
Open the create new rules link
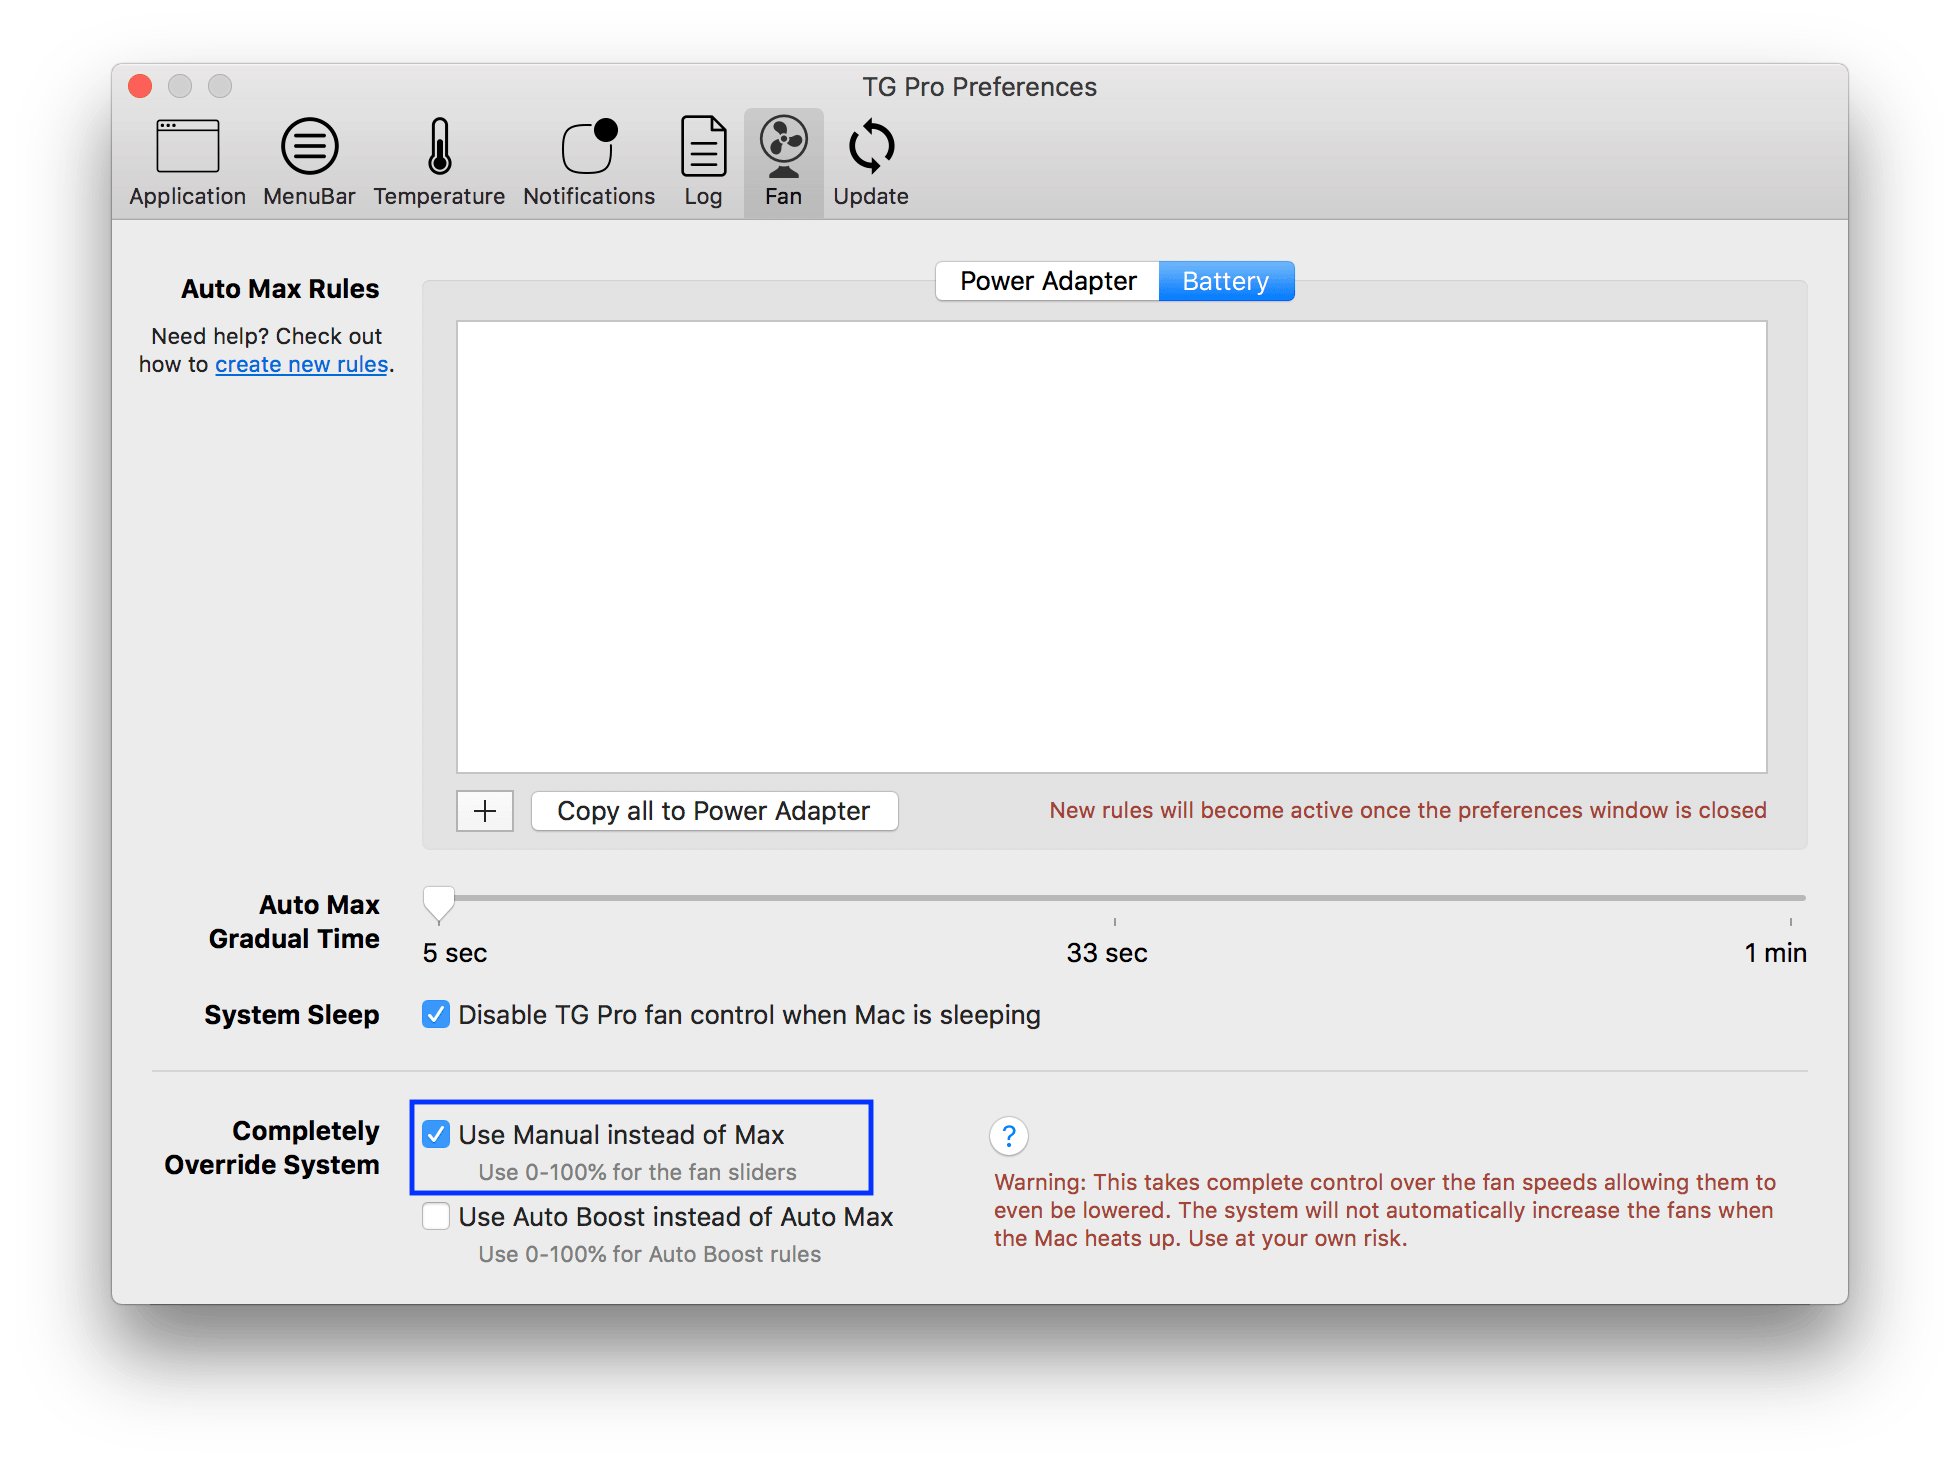301,365
